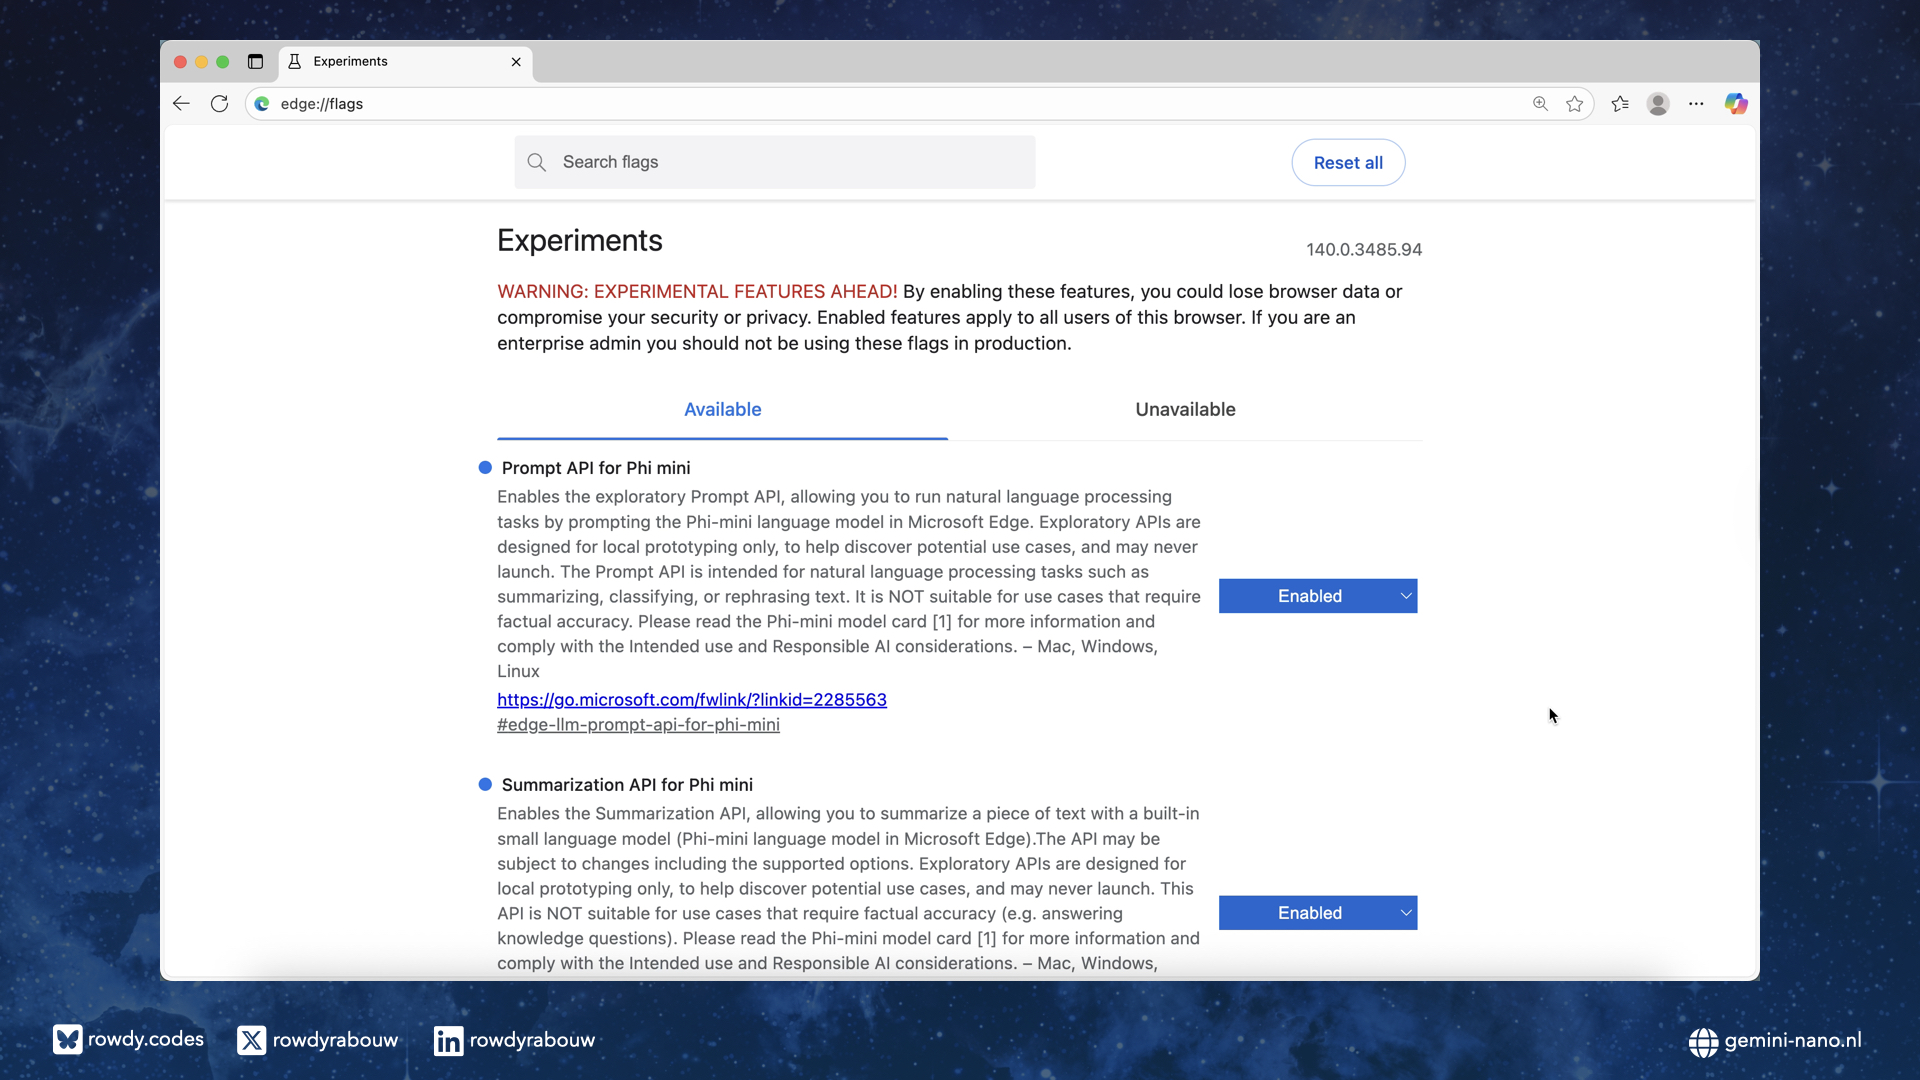This screenshot has width=1920, height=1080.
Task: Select the Available tab
Action: click(722, 410)
